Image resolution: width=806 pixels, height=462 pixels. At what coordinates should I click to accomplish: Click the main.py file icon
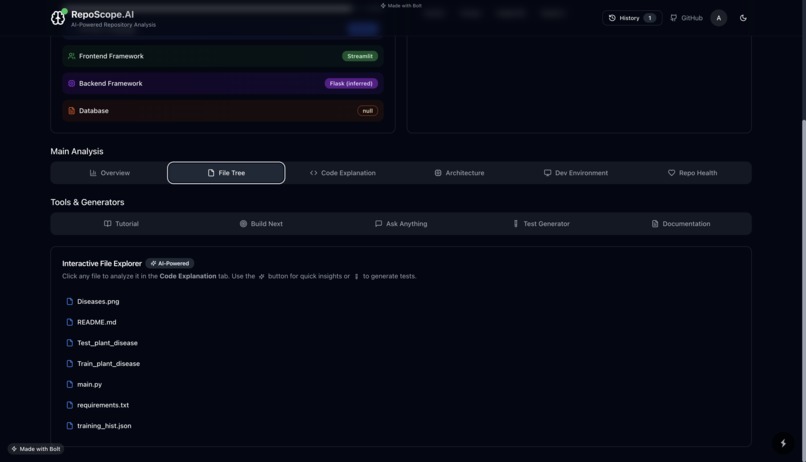pyautogui.click(x=69, y=384)
